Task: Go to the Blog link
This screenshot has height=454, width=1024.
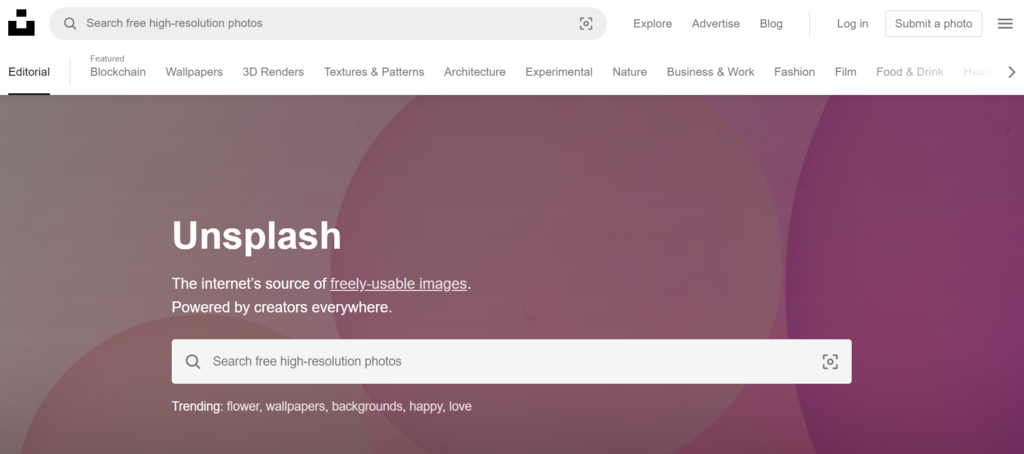Action: pyautogui.click(x=771, y=24)
